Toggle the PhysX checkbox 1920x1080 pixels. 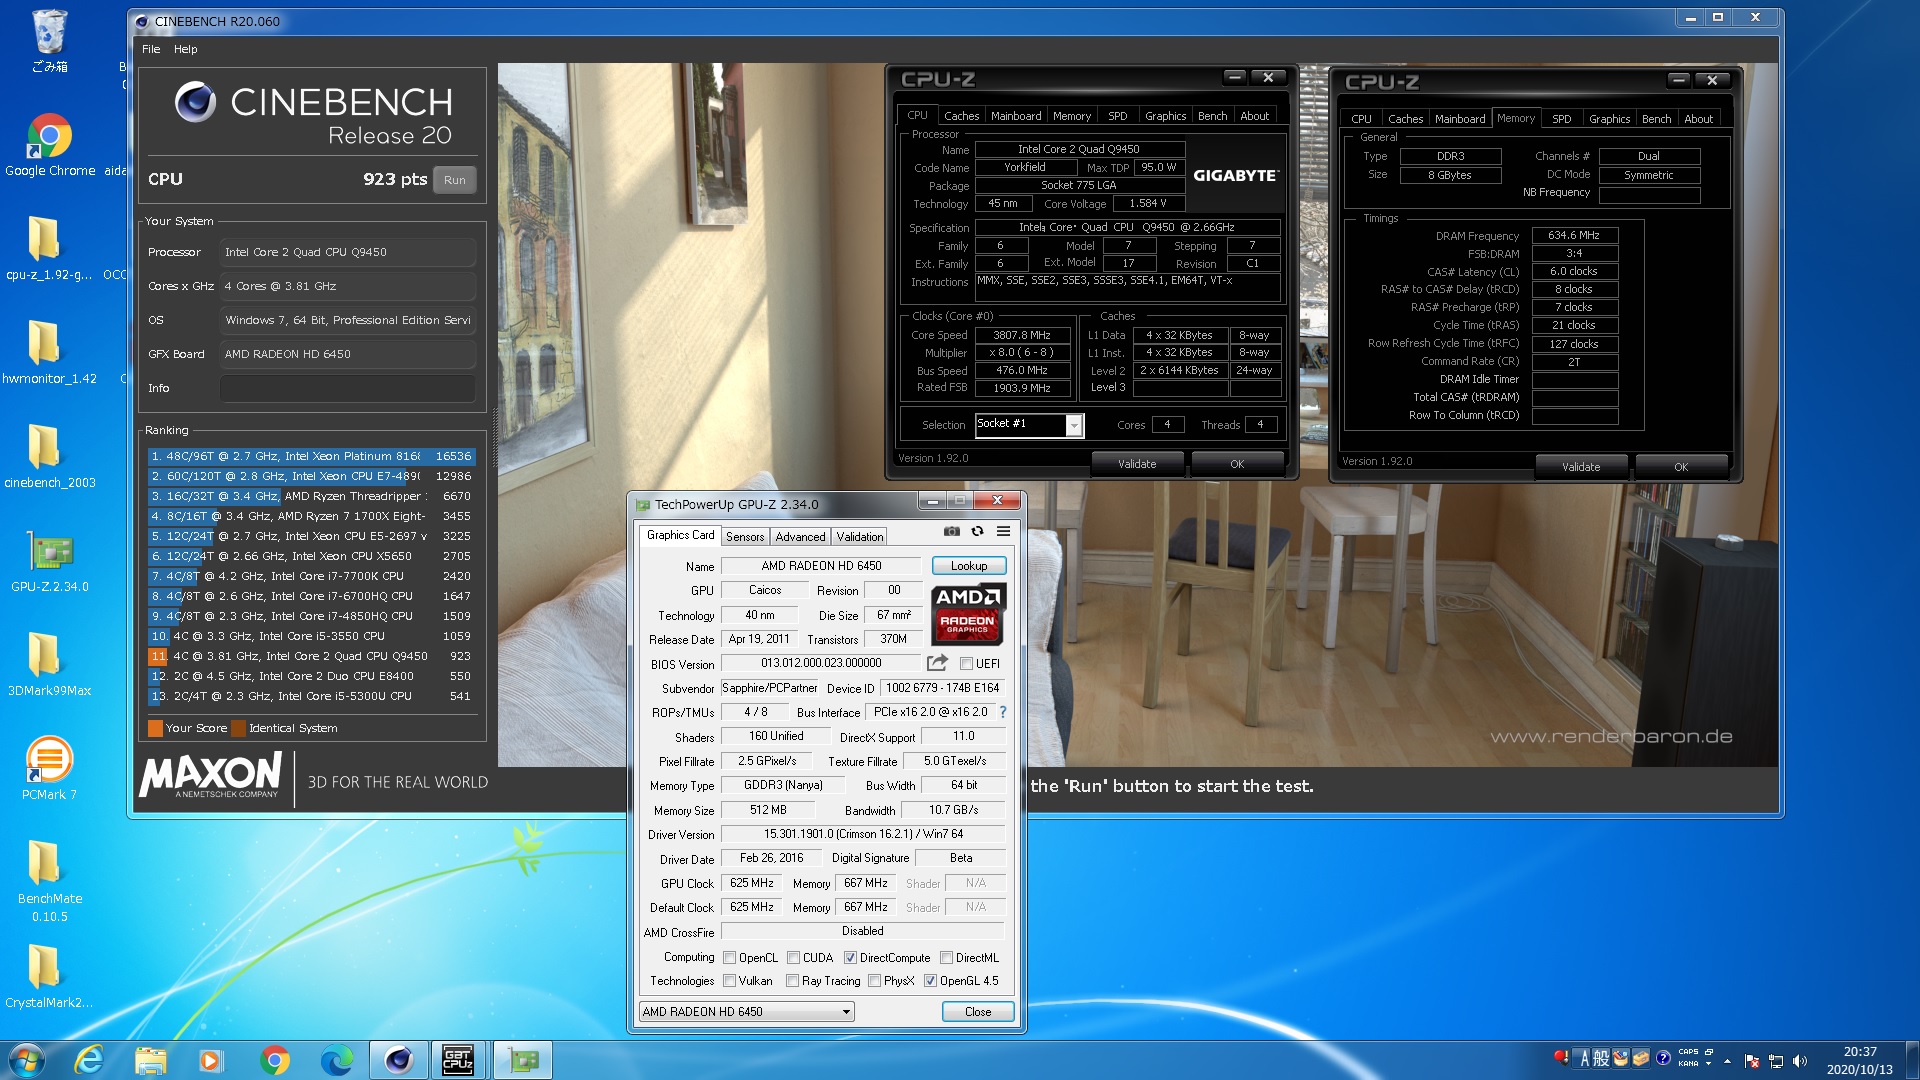(875, 981)
